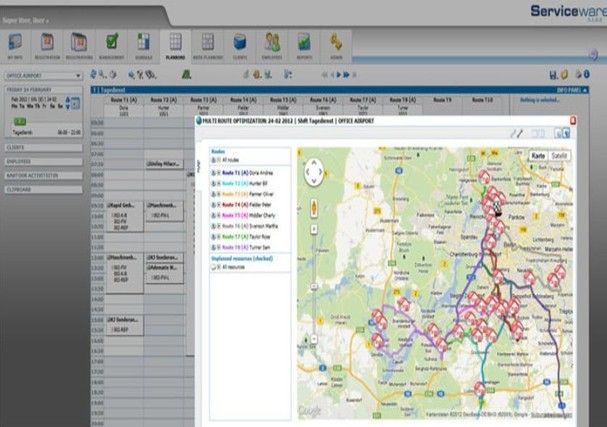Select the Karte map view button
The height and width of the screenshot is (427, 607).
click(538, 156)
